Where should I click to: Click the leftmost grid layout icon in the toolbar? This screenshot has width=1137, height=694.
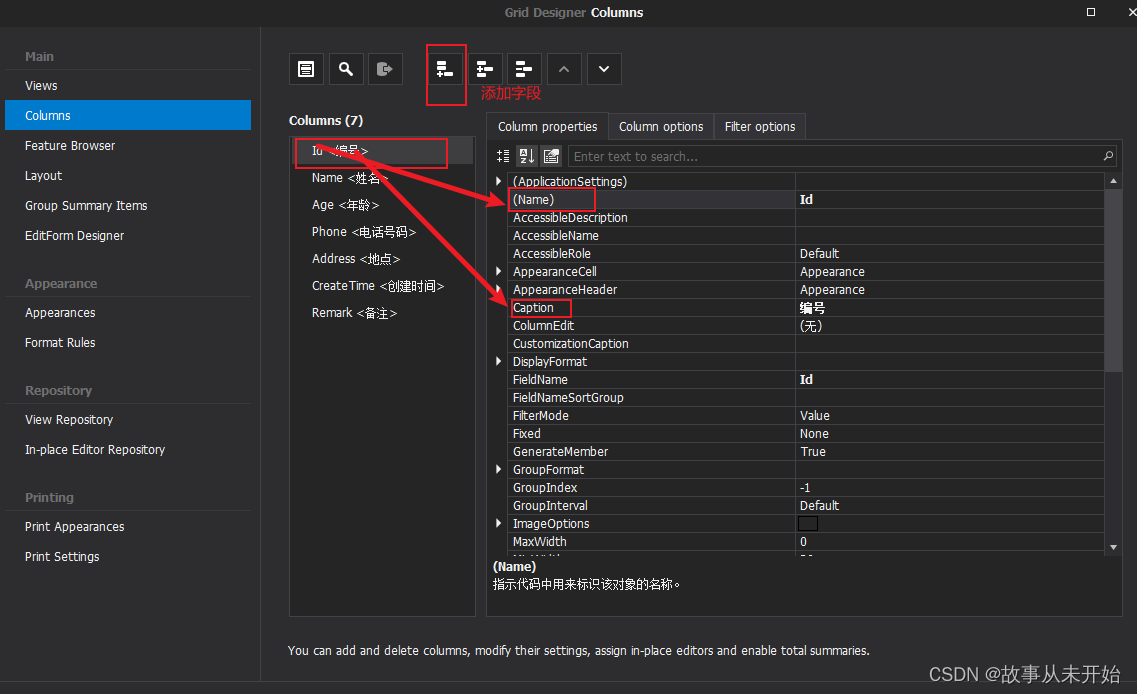click(x=306, y=68)
